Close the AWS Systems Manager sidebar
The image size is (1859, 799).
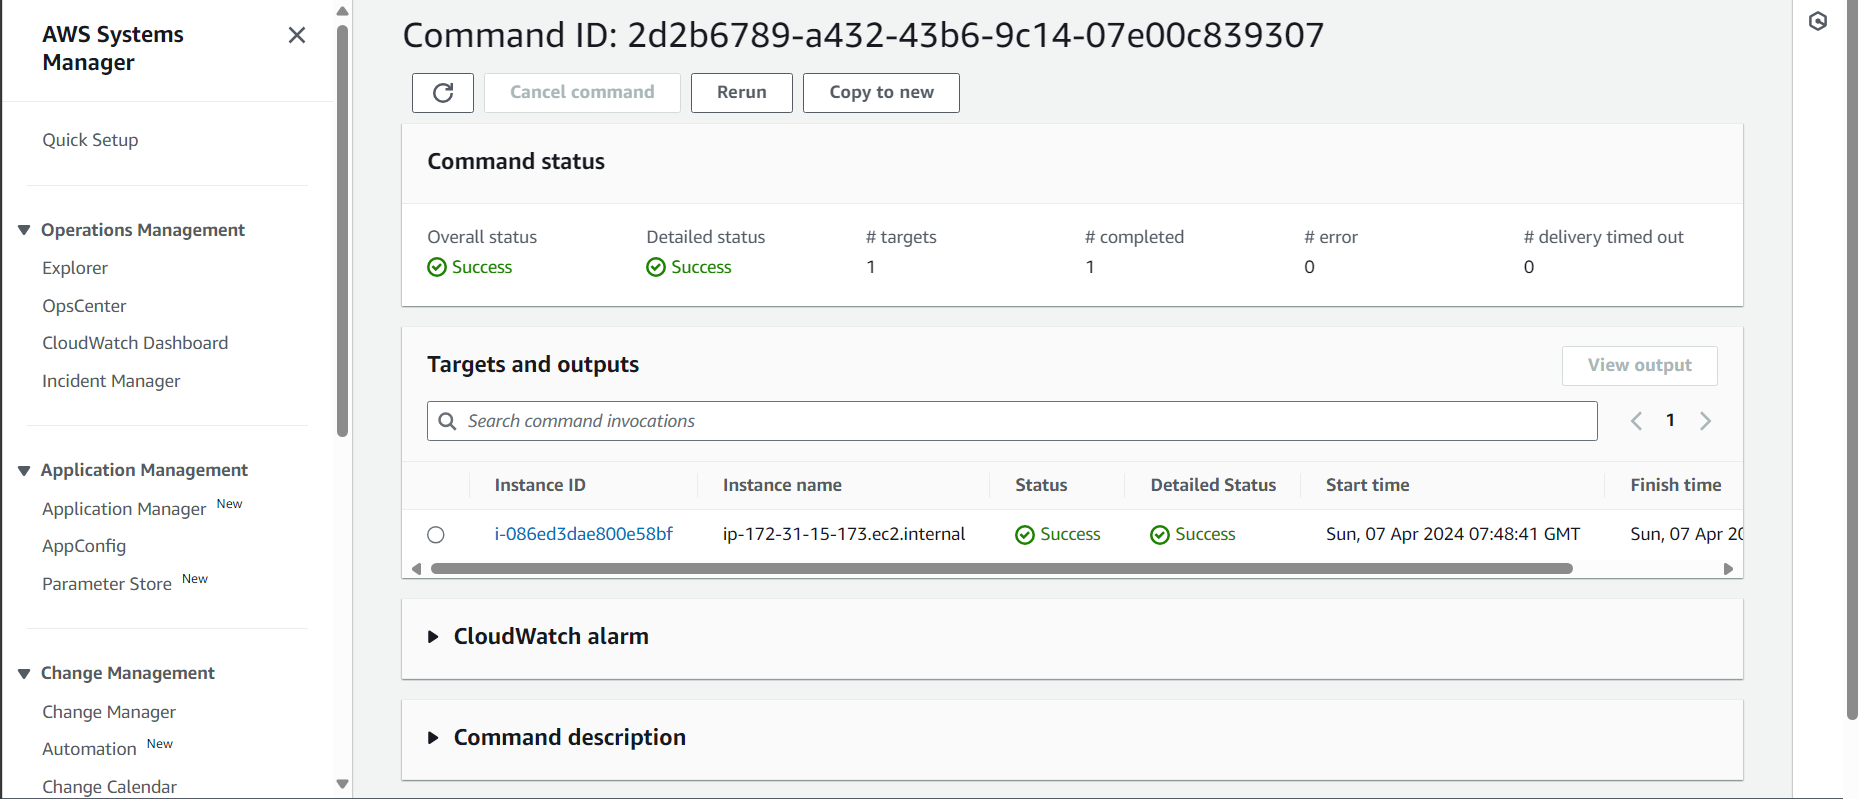coord(297,36)
